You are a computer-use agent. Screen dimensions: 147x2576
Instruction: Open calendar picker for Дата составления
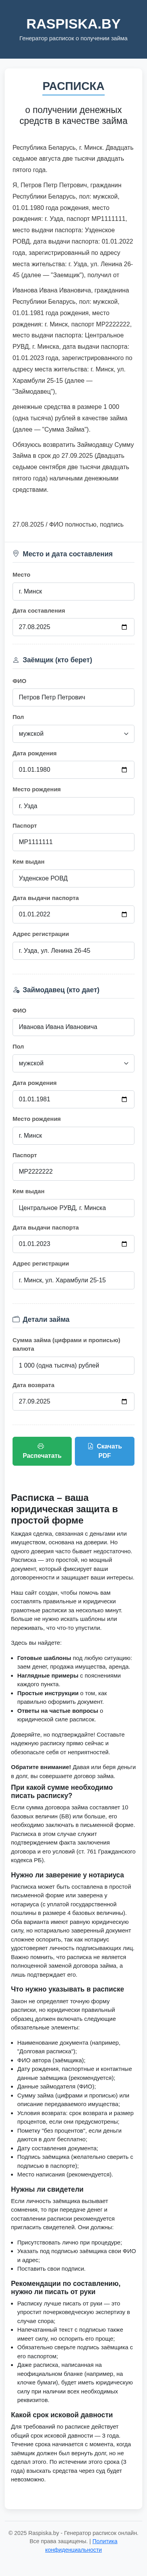coord(124,627)
